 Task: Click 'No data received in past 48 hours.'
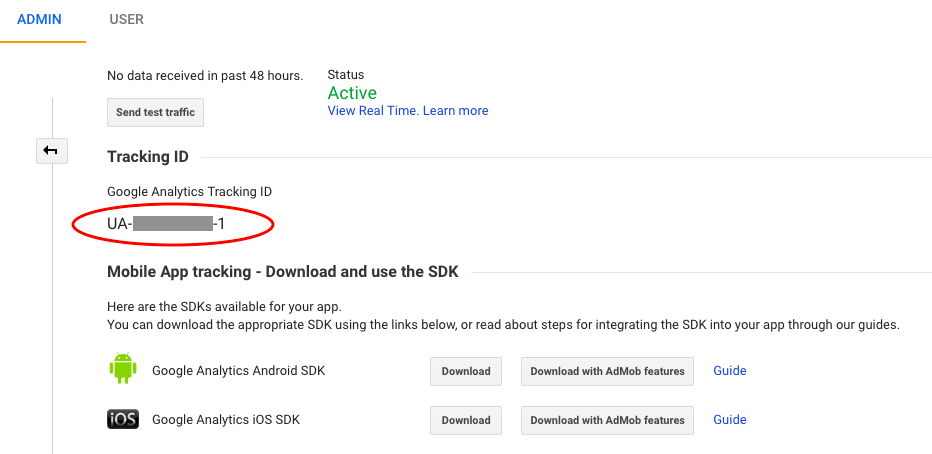[x=205, y=75]
